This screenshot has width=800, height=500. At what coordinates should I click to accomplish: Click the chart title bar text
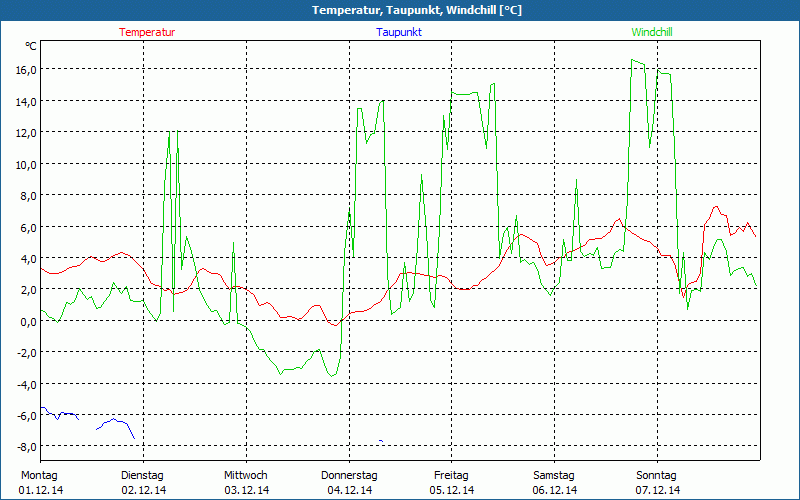pyautogui.click(x=400, y=10)
